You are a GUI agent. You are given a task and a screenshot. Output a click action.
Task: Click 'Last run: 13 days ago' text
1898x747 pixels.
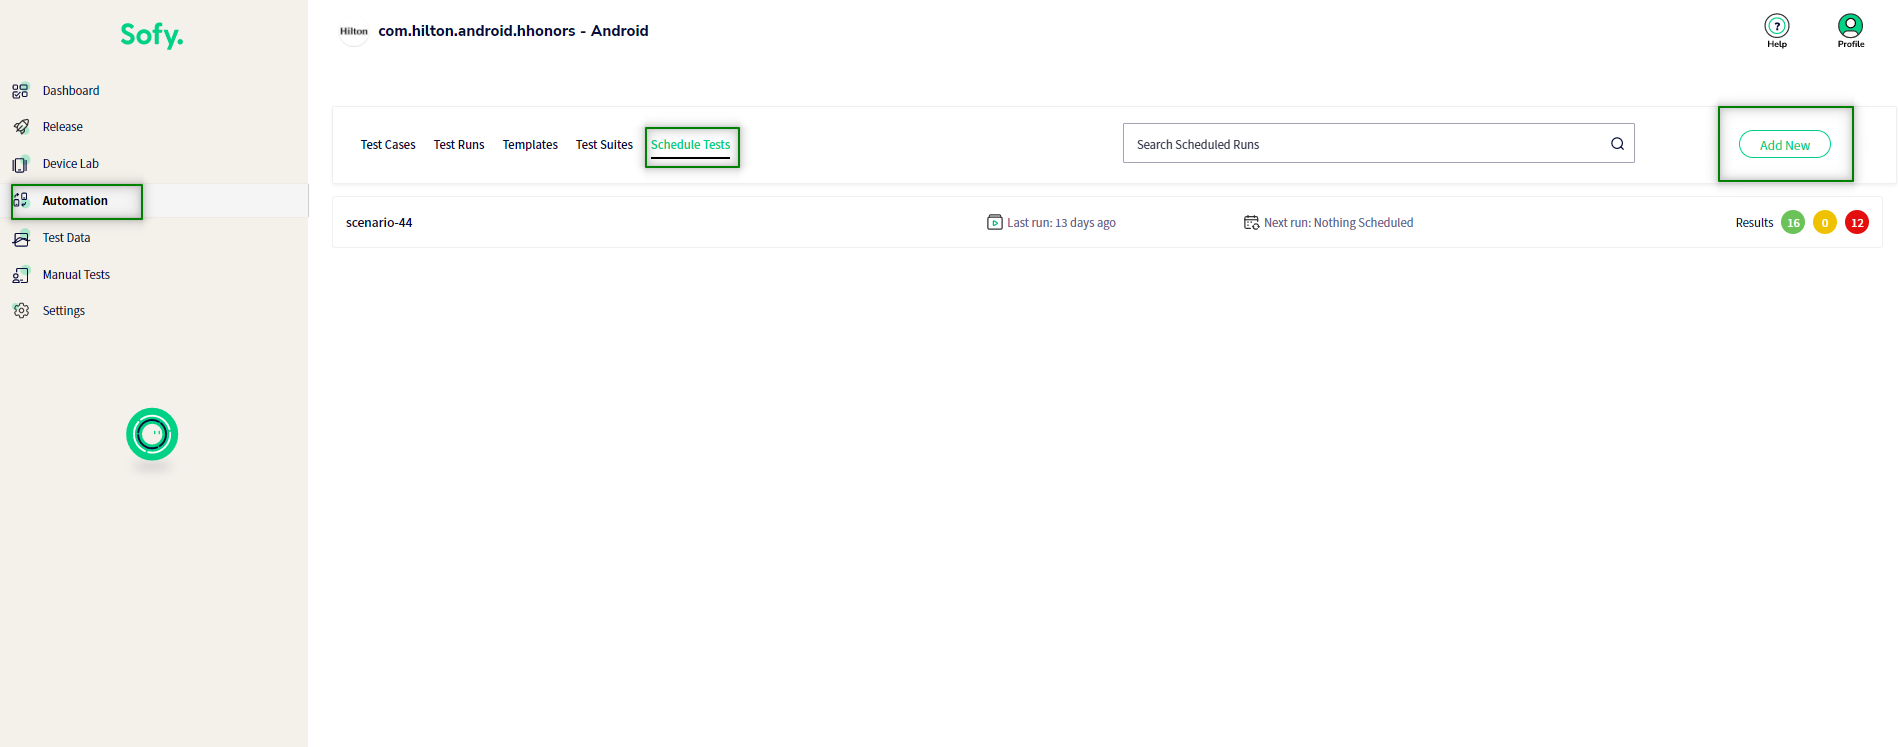(1061, 223)
